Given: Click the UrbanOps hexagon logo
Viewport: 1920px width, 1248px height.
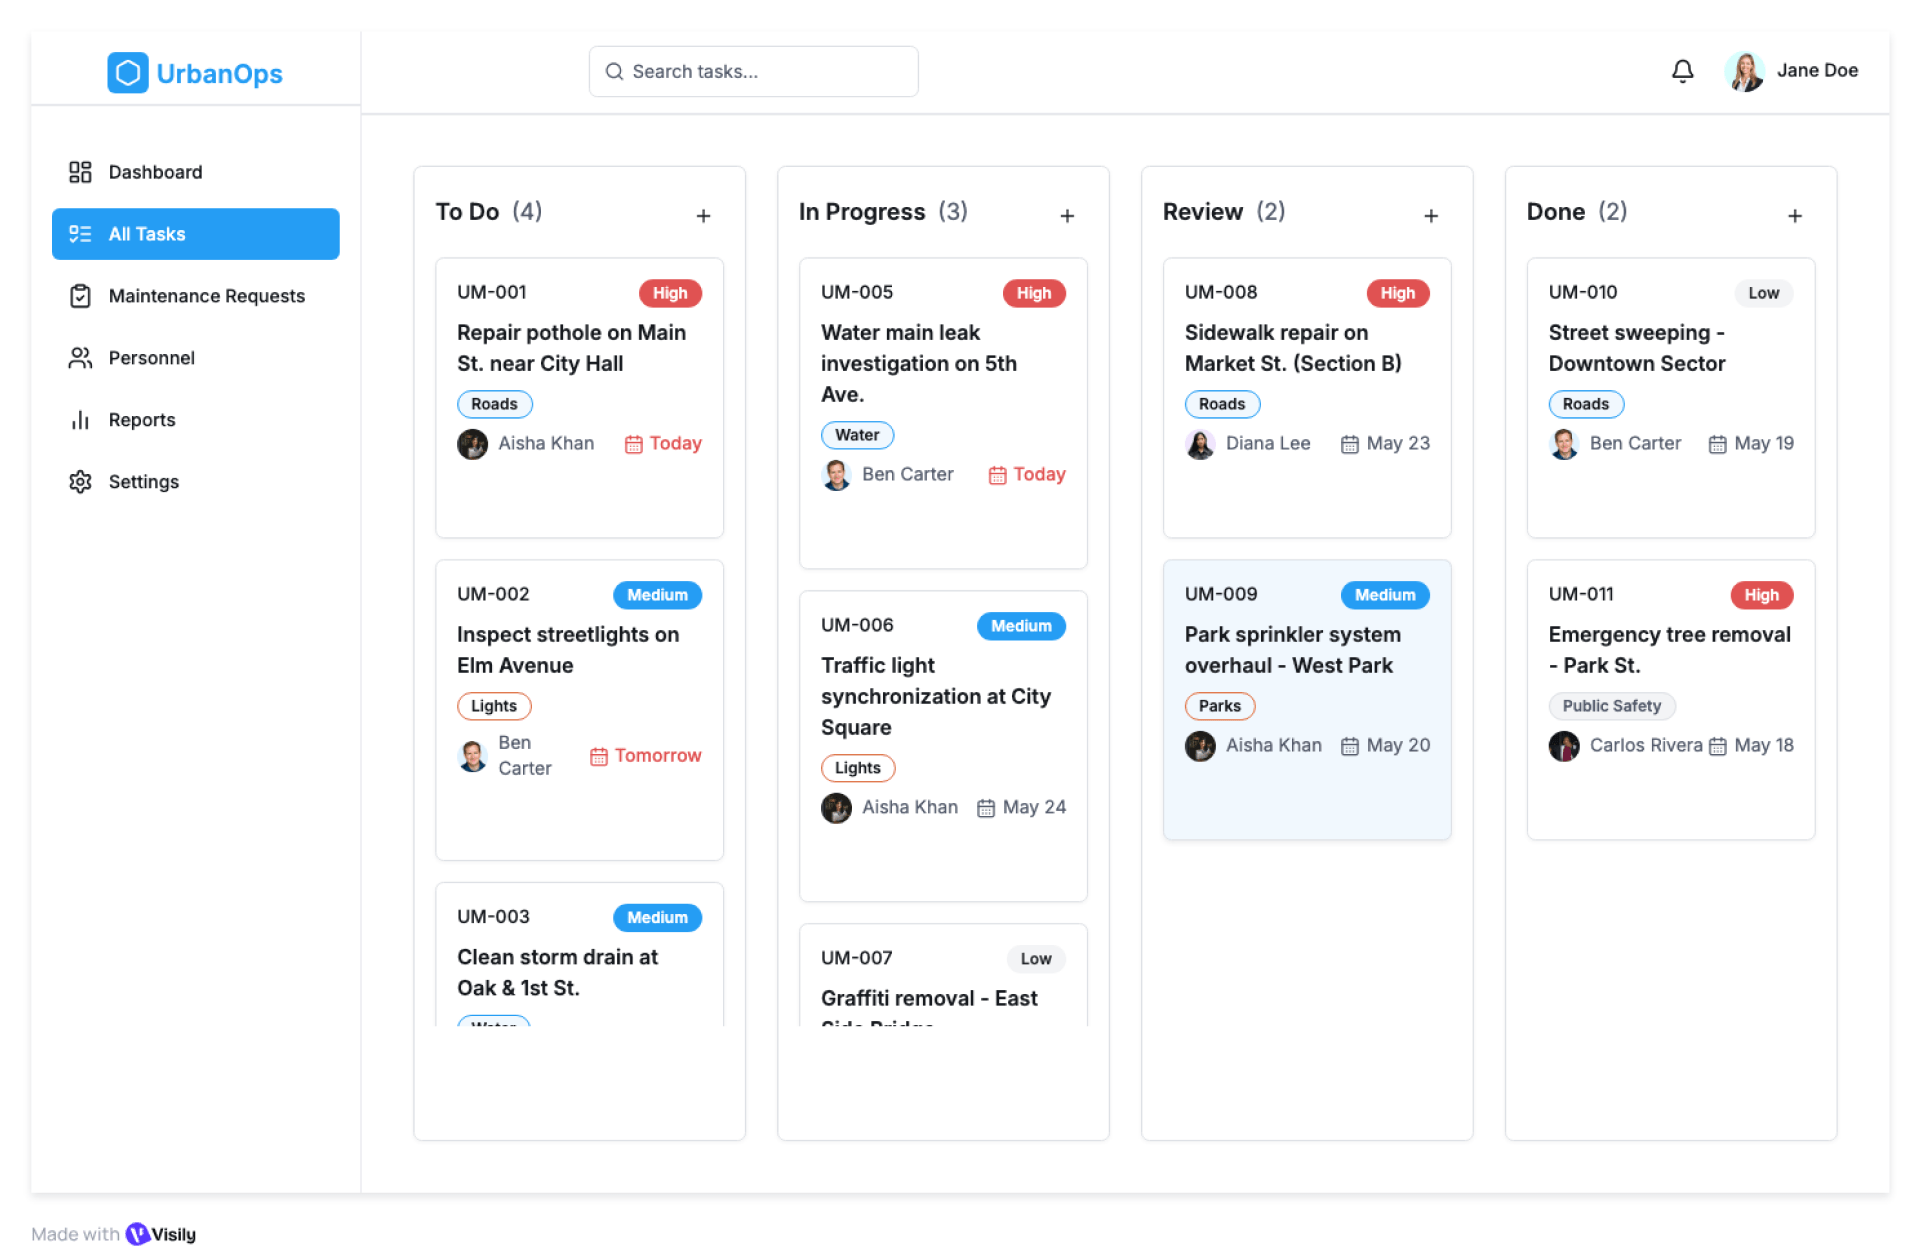Looking at the screenshot, I should (x=128, y=73).
